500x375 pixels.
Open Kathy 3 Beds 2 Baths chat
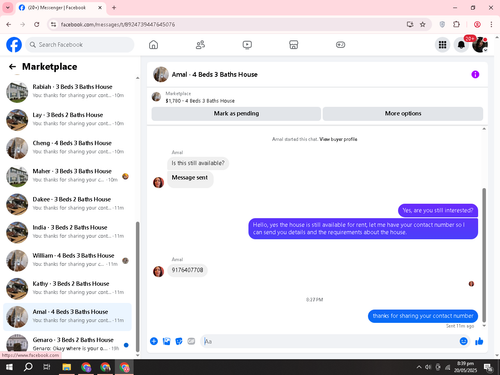tap(68, 288)
